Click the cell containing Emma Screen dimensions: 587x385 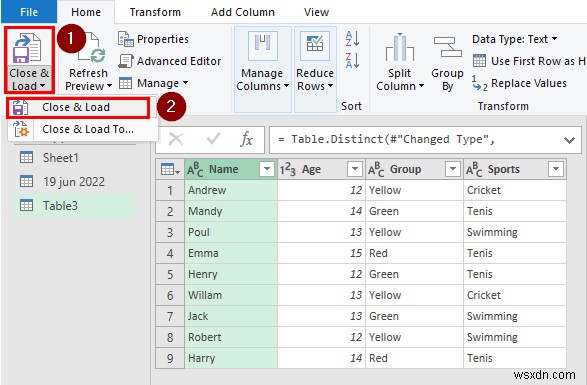(x=231, y=253)
